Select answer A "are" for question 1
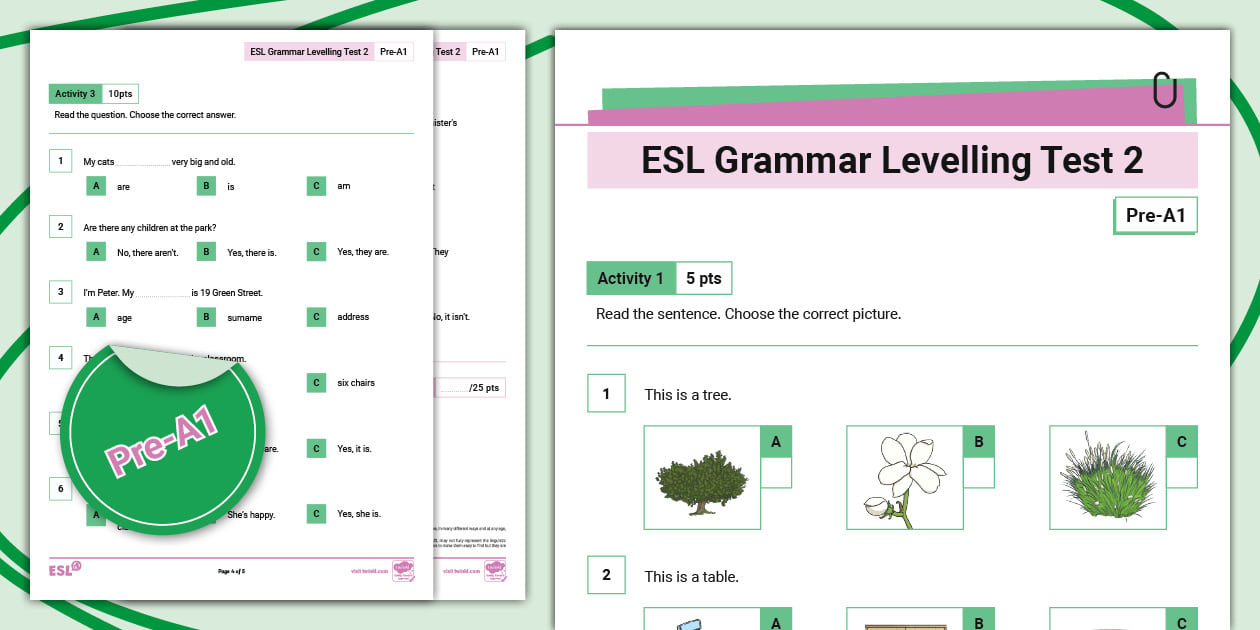 pos(97,186)
